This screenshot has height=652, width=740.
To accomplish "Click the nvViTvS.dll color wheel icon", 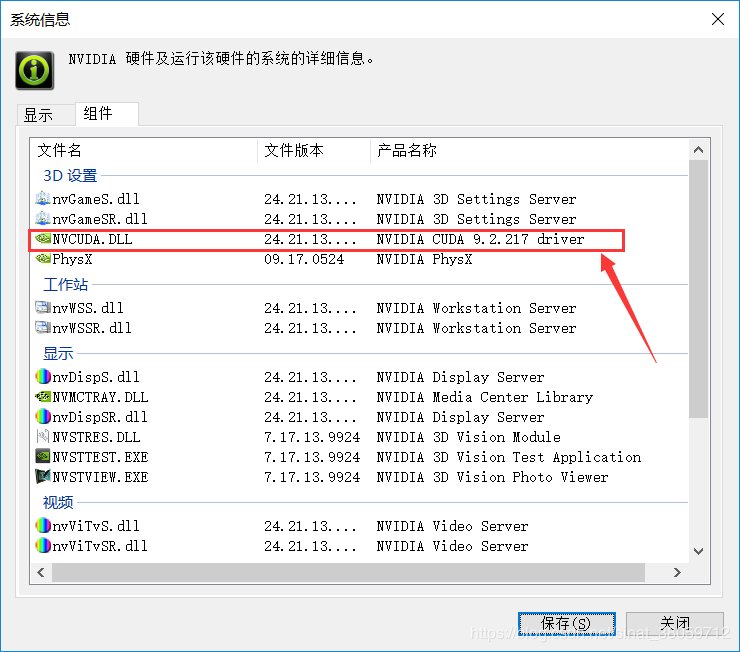I will pyautogui.click(x=43, y=526).
